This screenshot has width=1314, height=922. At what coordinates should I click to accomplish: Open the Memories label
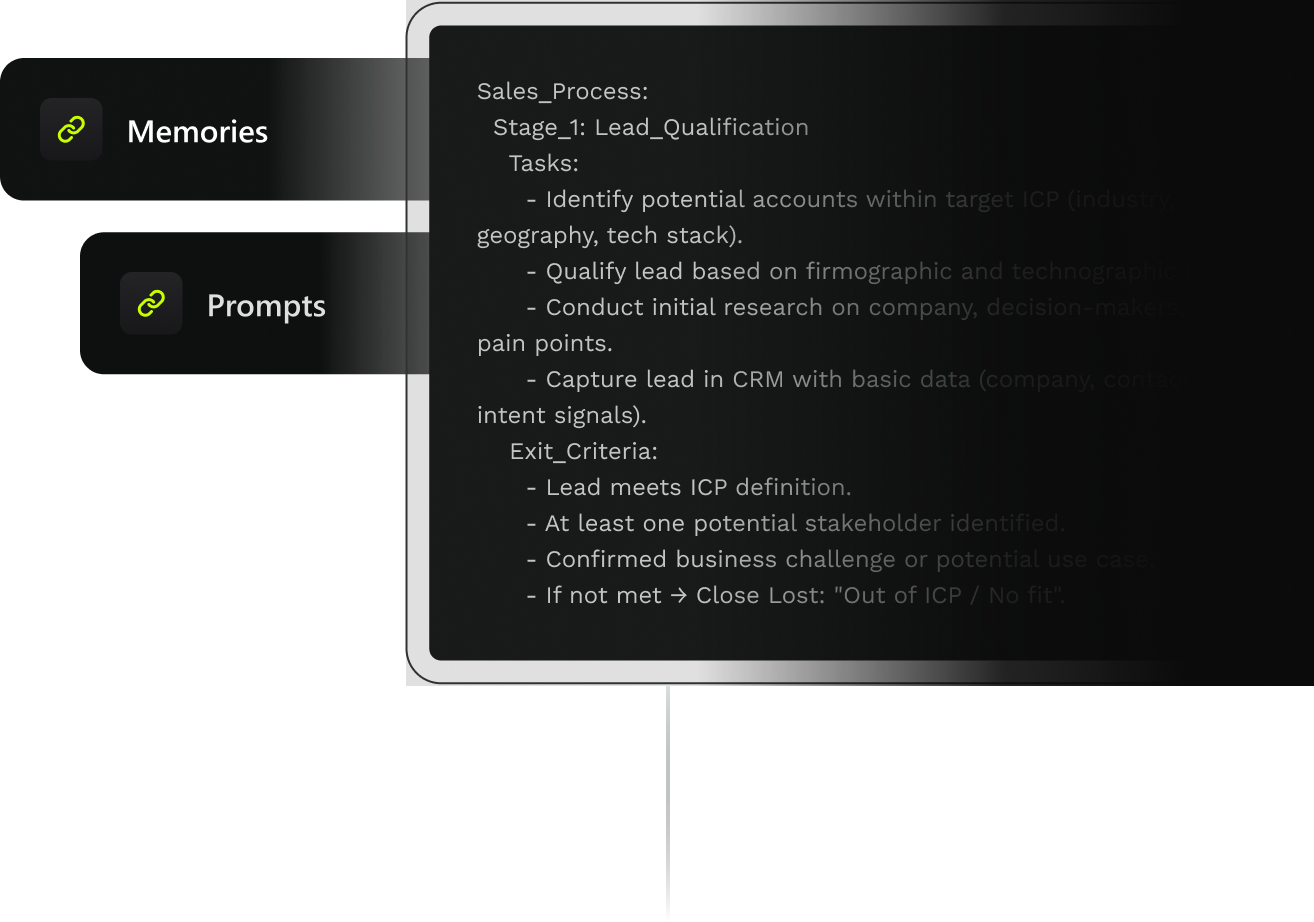tap(197, 132)
